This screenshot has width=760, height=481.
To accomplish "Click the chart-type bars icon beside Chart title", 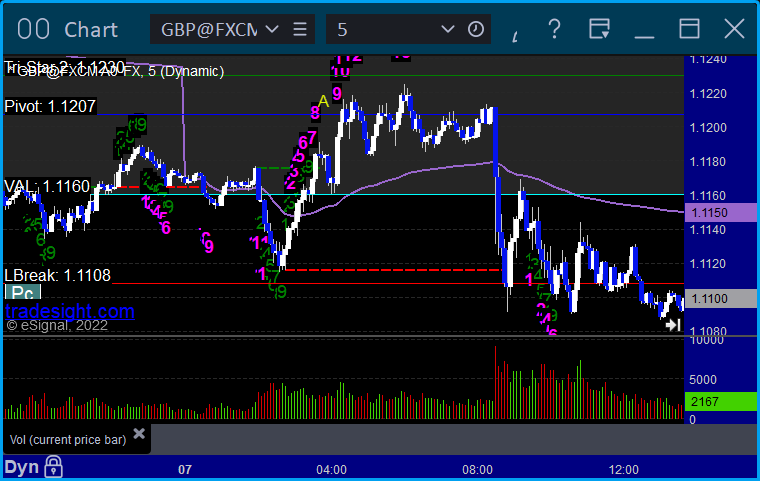I will [33, 29].
